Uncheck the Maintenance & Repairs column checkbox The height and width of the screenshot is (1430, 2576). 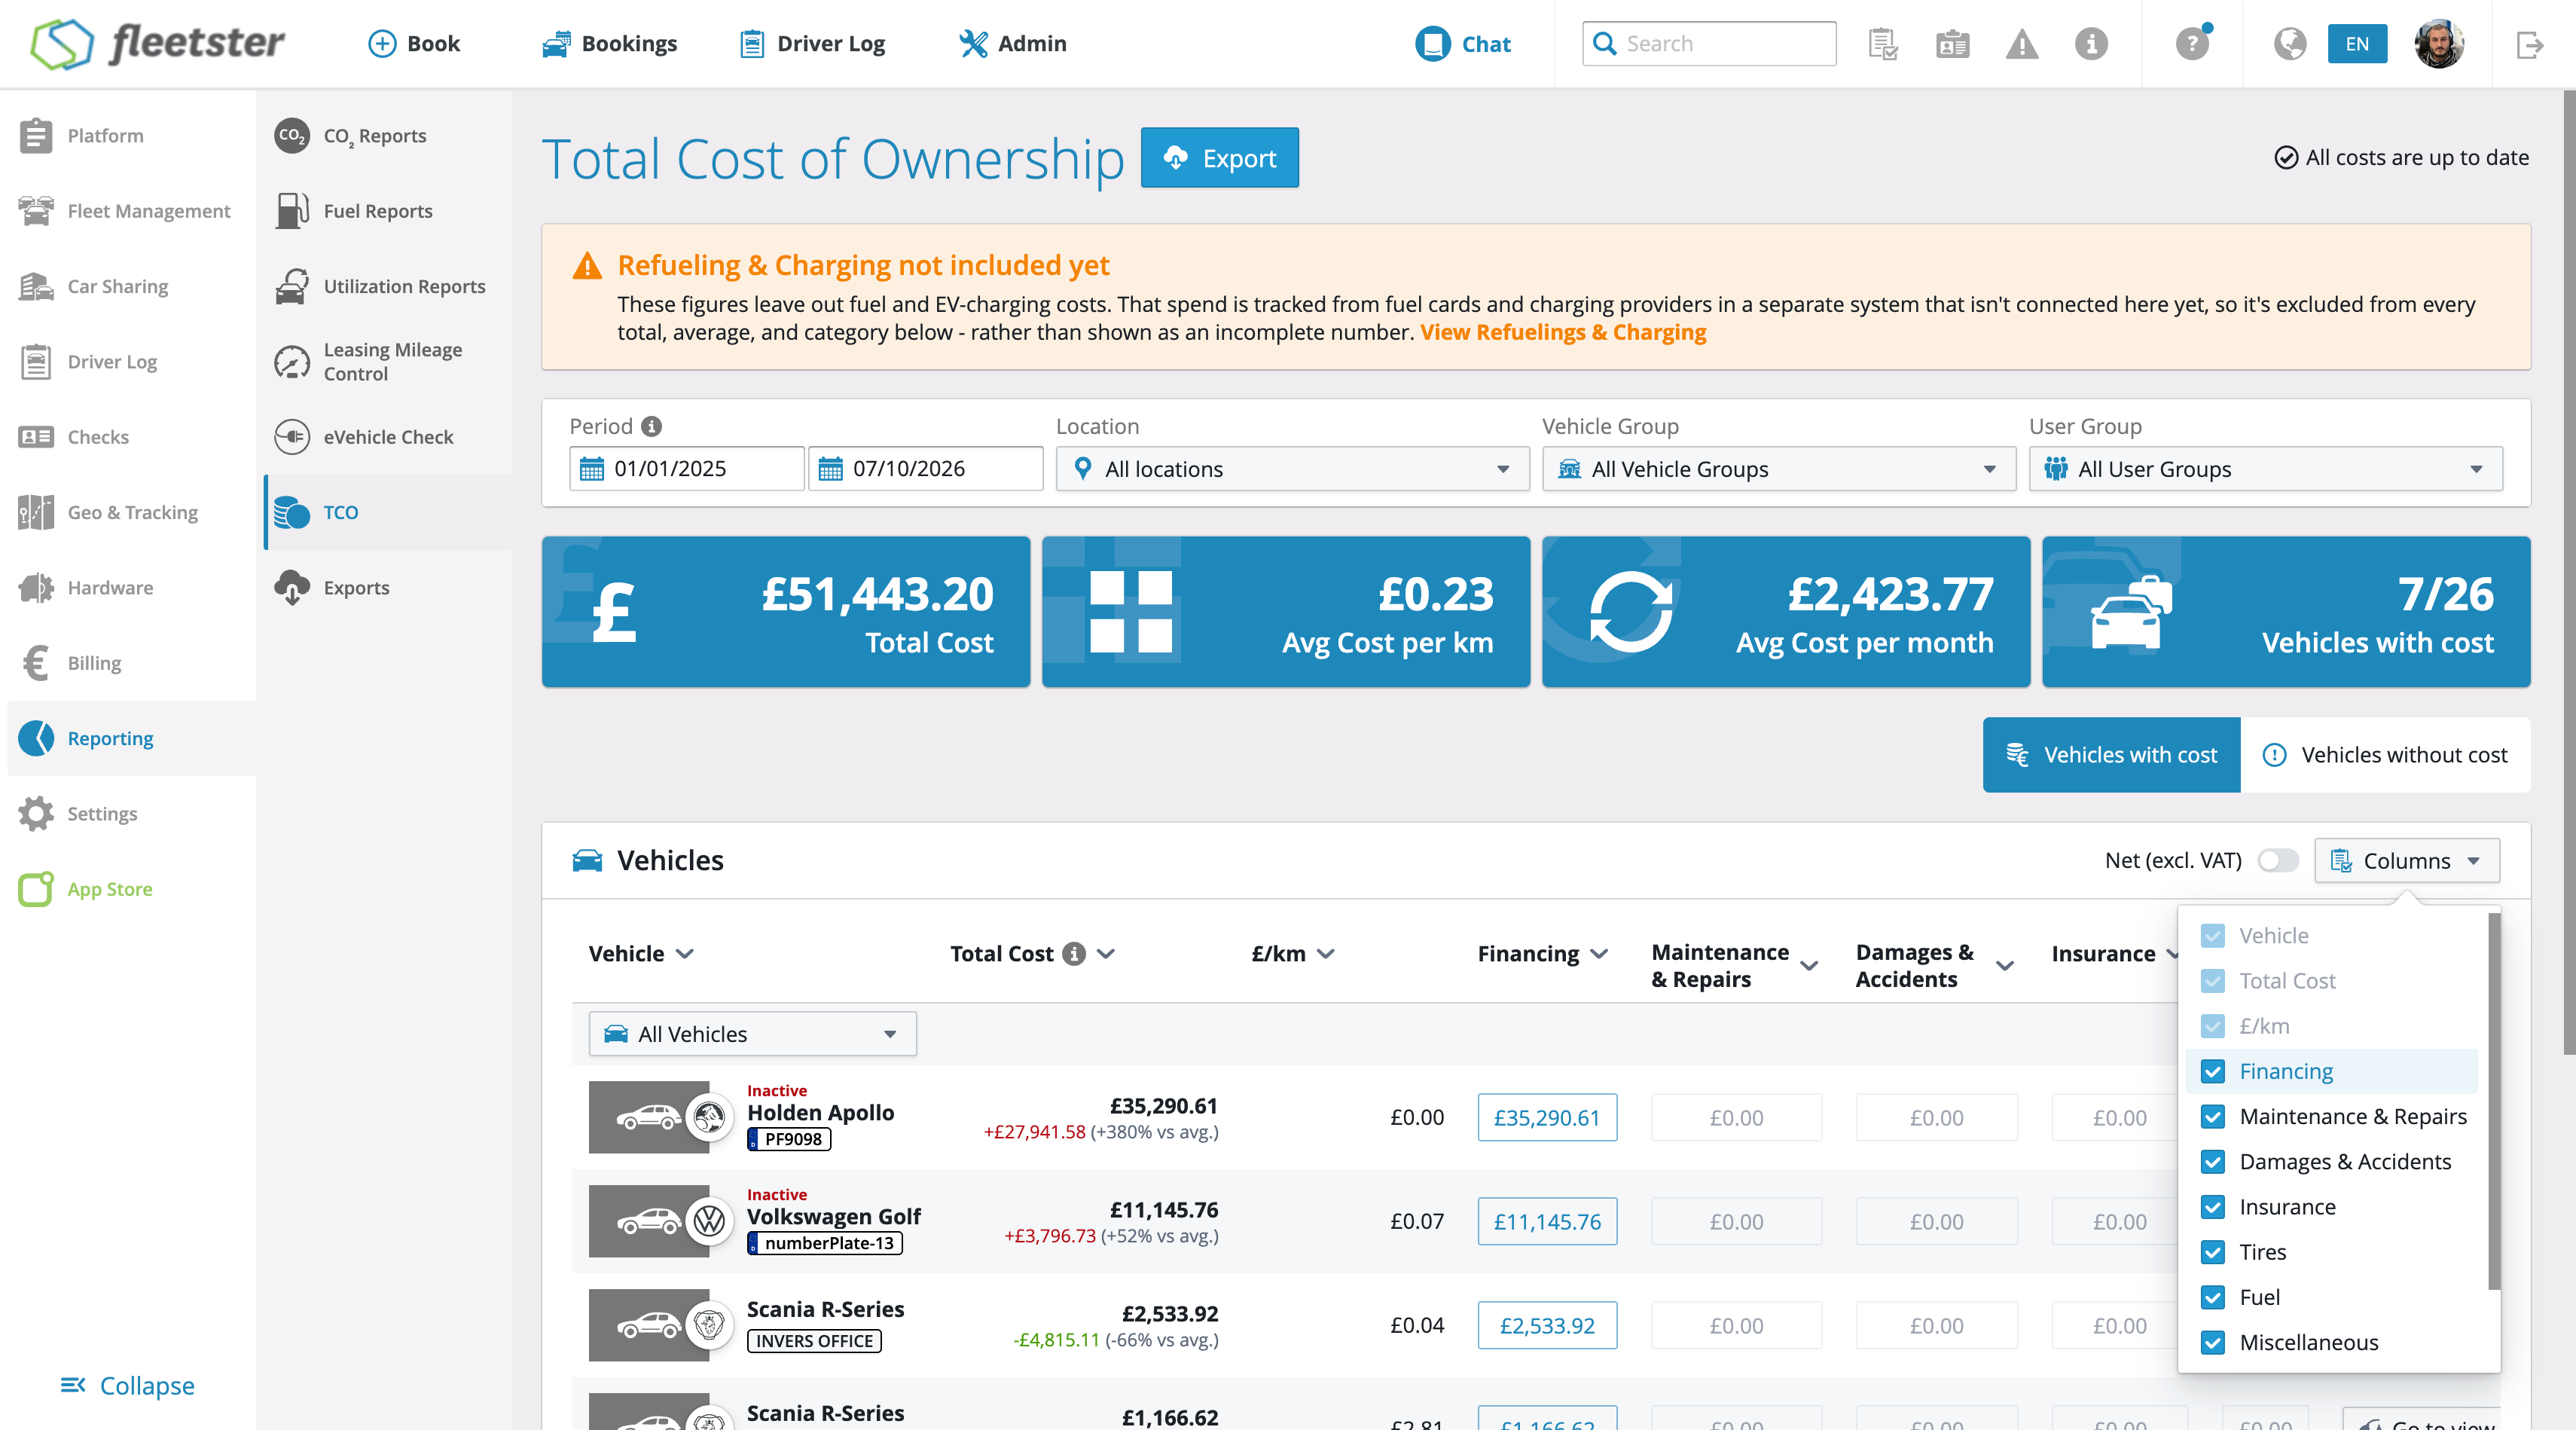click(2212, 1116)
